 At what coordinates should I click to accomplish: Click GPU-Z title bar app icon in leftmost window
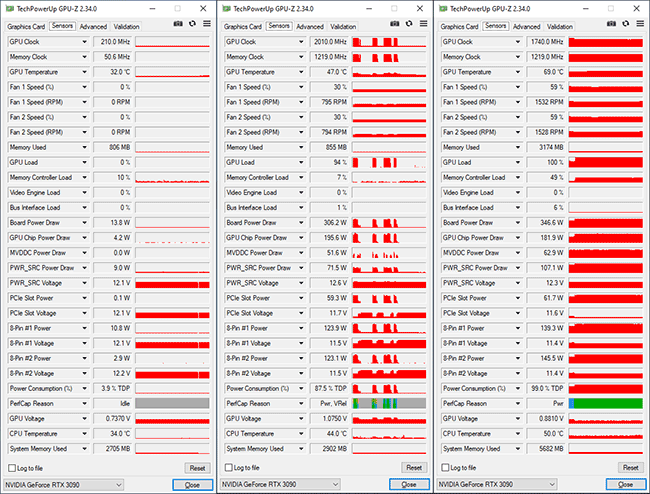8,8
